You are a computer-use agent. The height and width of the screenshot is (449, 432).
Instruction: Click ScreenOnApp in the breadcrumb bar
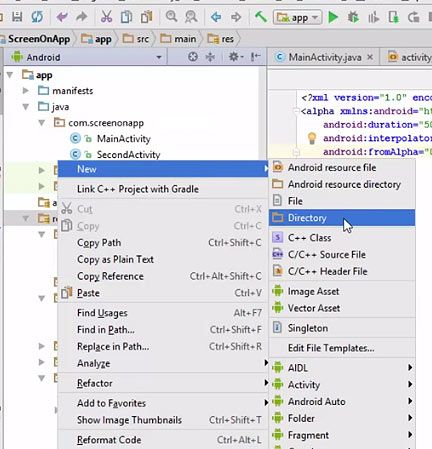tap(39, 39)
